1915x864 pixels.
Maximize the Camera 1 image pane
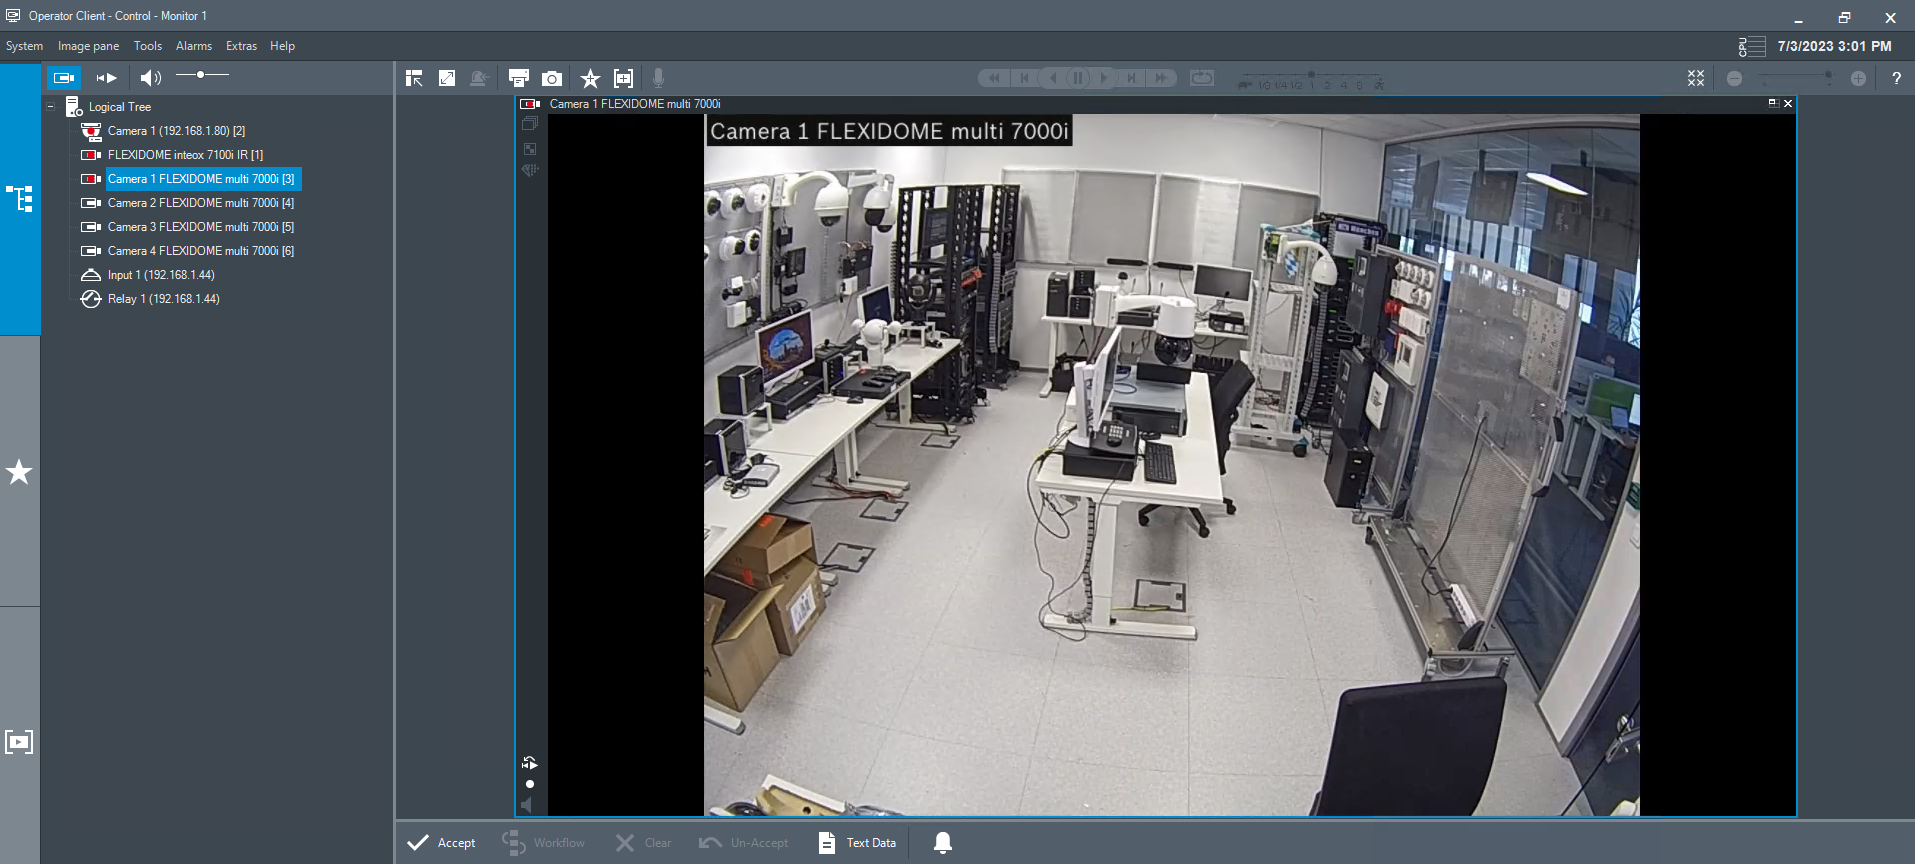1773,103
